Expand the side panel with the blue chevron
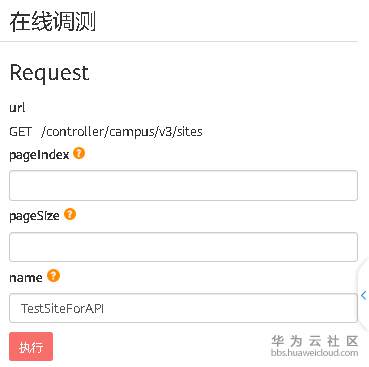 pyautogui.click(x=364, y=295)
